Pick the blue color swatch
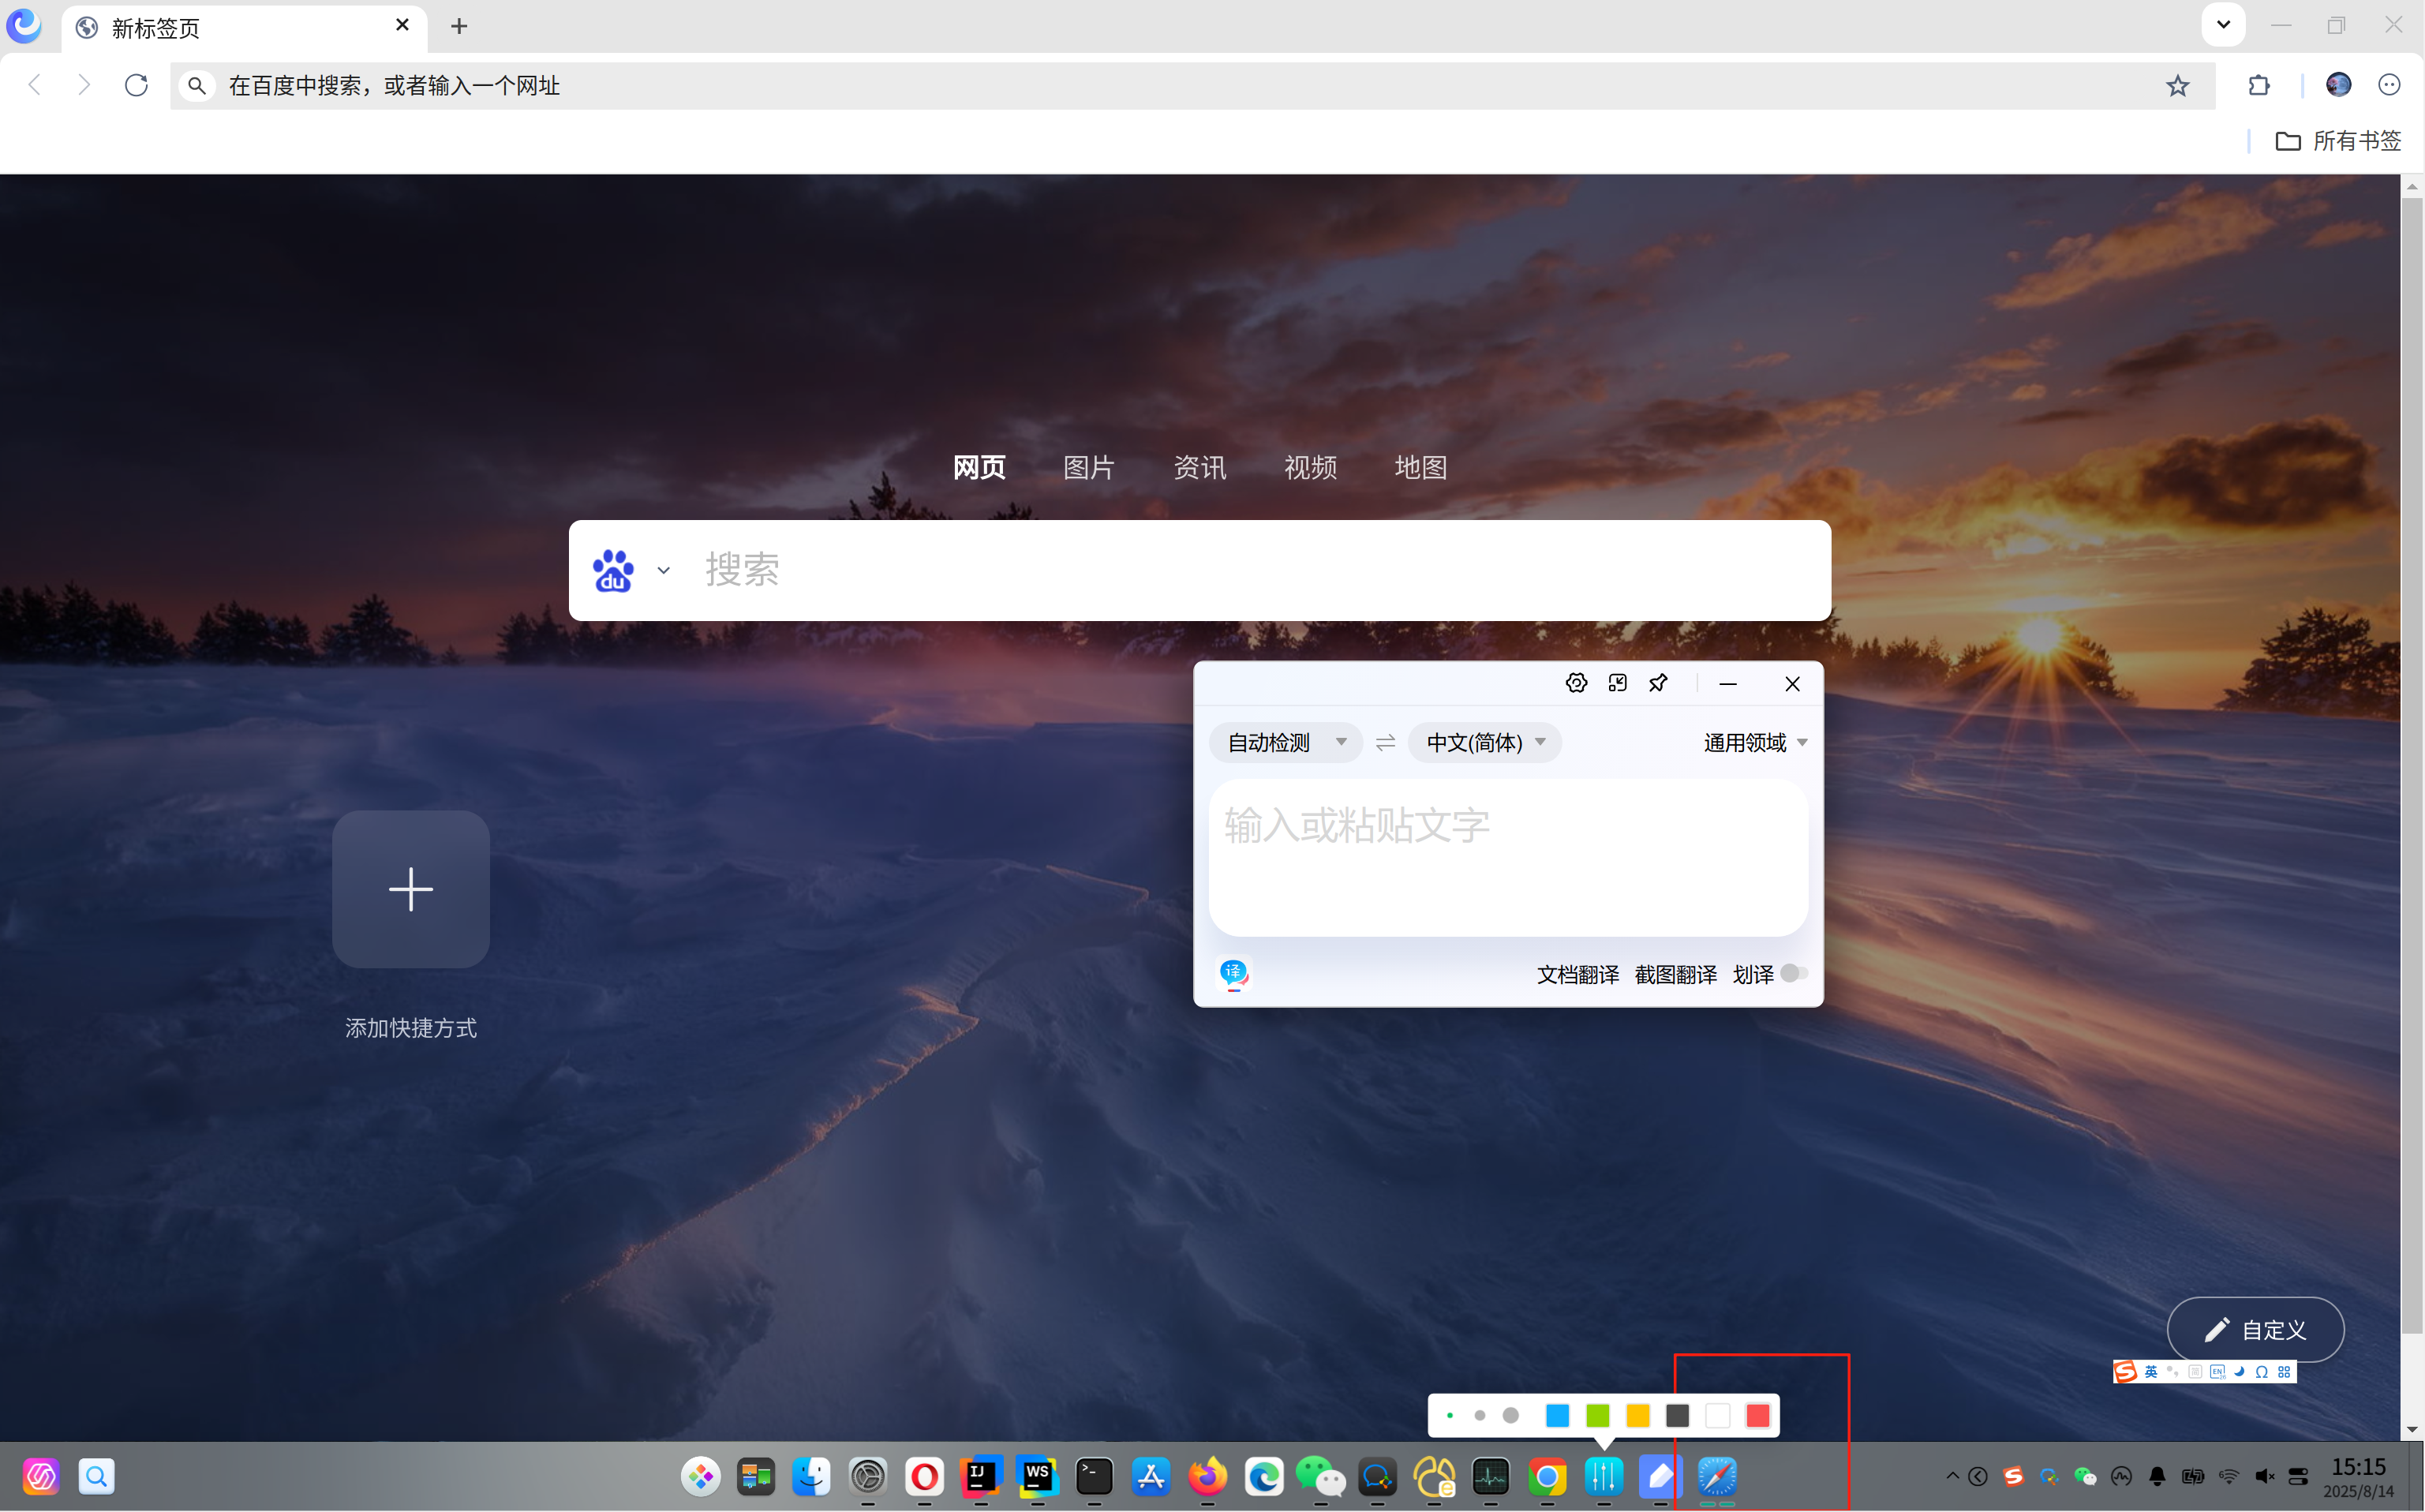The image size is (2425, 1512). pos(1557,1416)
